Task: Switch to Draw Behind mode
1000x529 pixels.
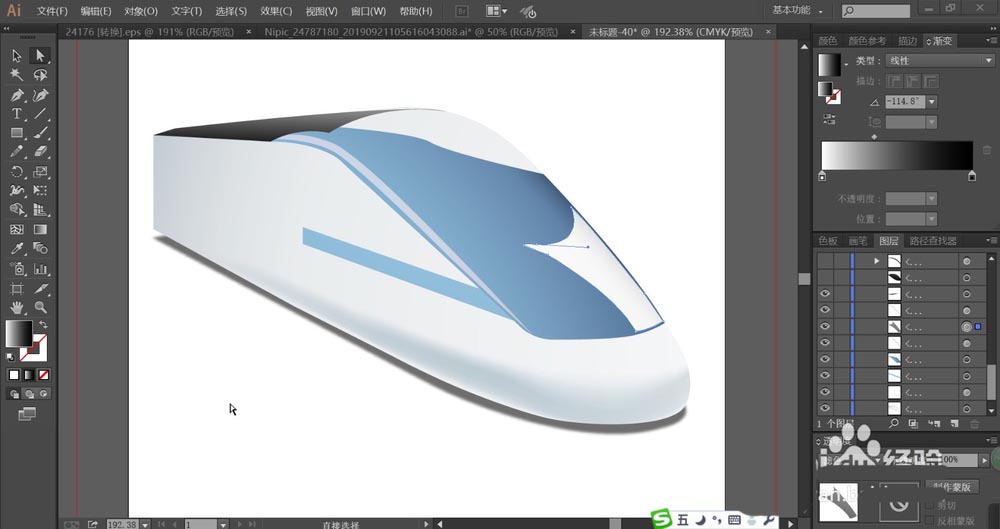Action: coord(29,394)
